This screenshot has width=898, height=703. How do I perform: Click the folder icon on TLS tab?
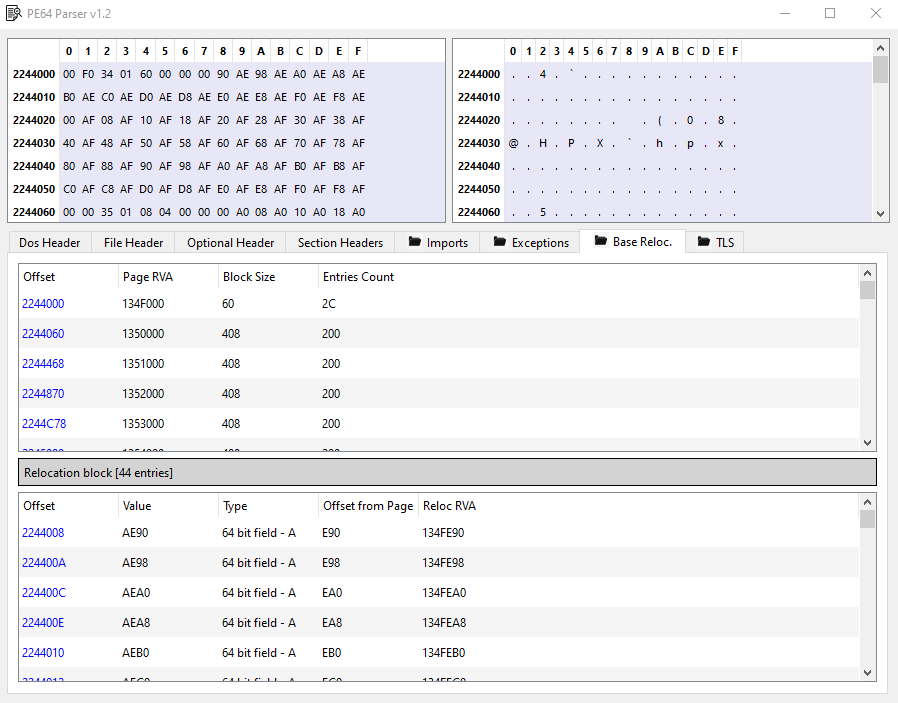coord(704,242)
